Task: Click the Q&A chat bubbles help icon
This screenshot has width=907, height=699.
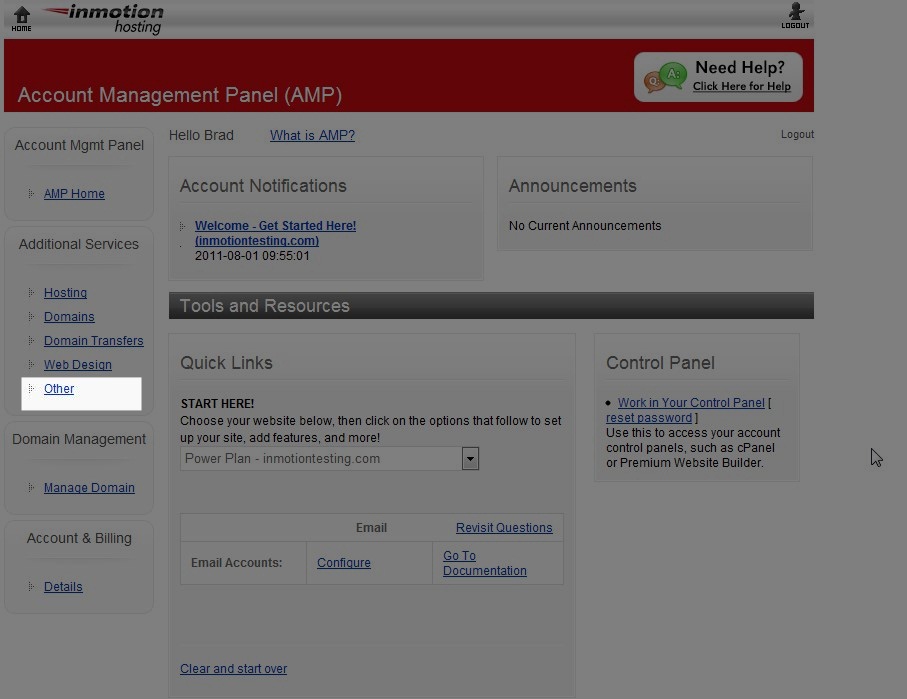Action: [666, 78]
